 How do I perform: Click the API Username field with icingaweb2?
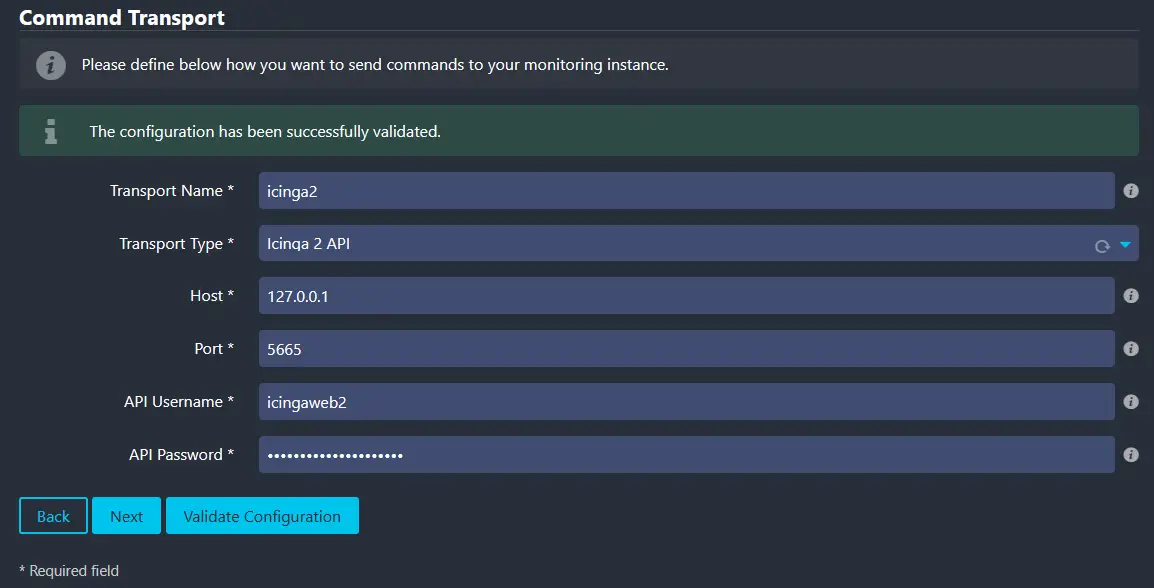pos(685,402)
